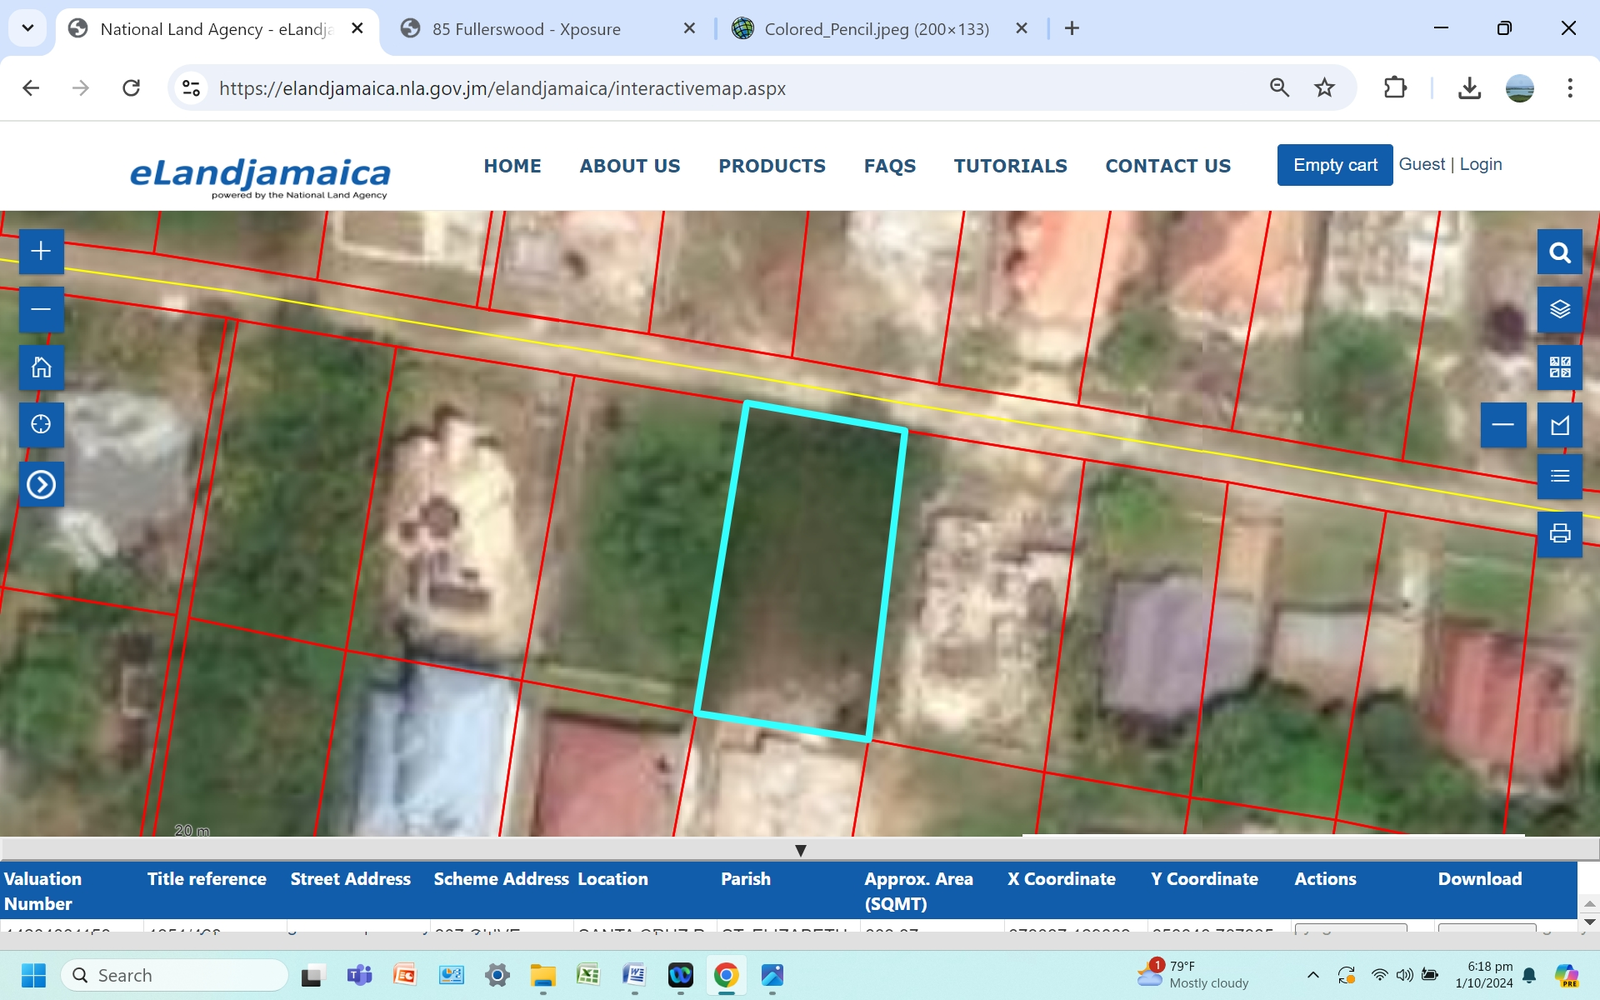Click the Empty cart button
Screen dimensions: 1600x1000
(1334, 164)
